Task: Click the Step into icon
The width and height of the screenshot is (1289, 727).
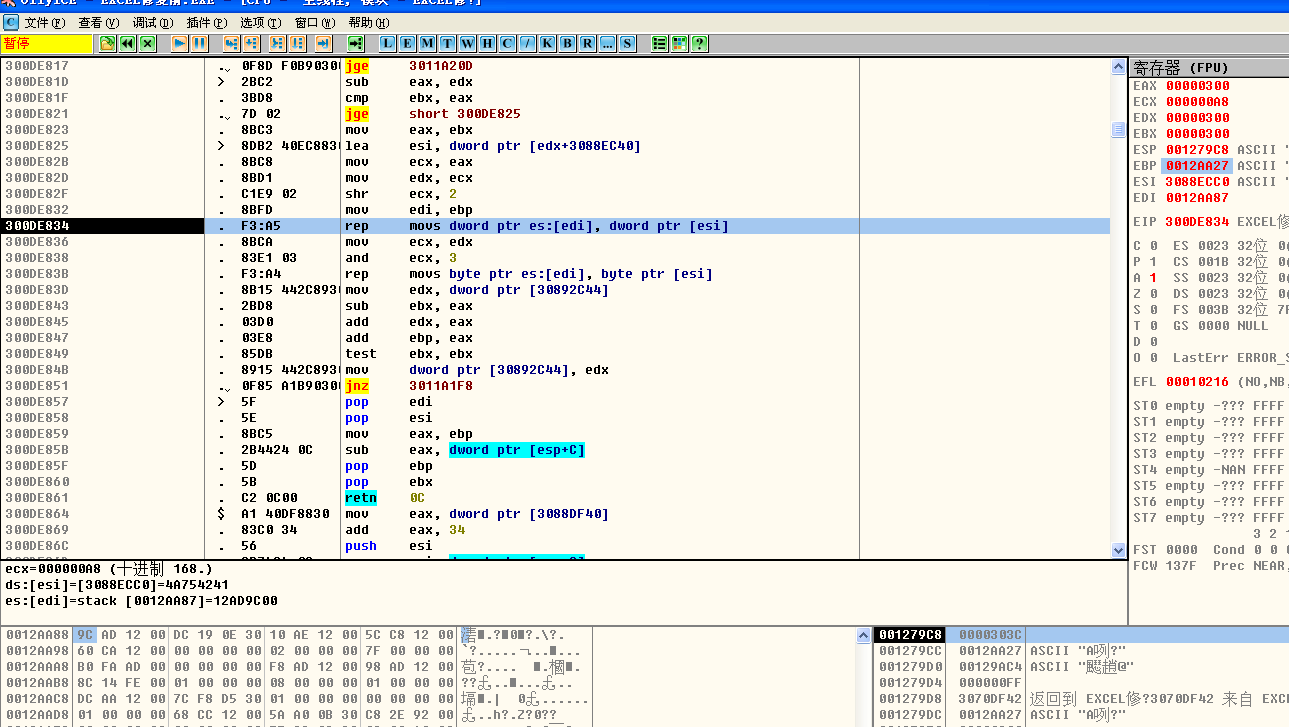Action: click(231, 43)
